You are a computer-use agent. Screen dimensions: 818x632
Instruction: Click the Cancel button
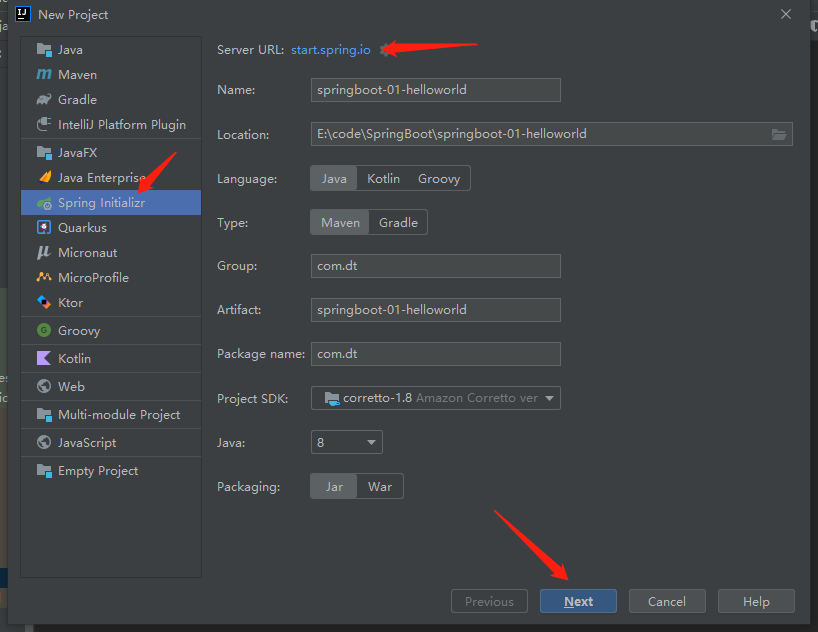(x=667, y=601)
